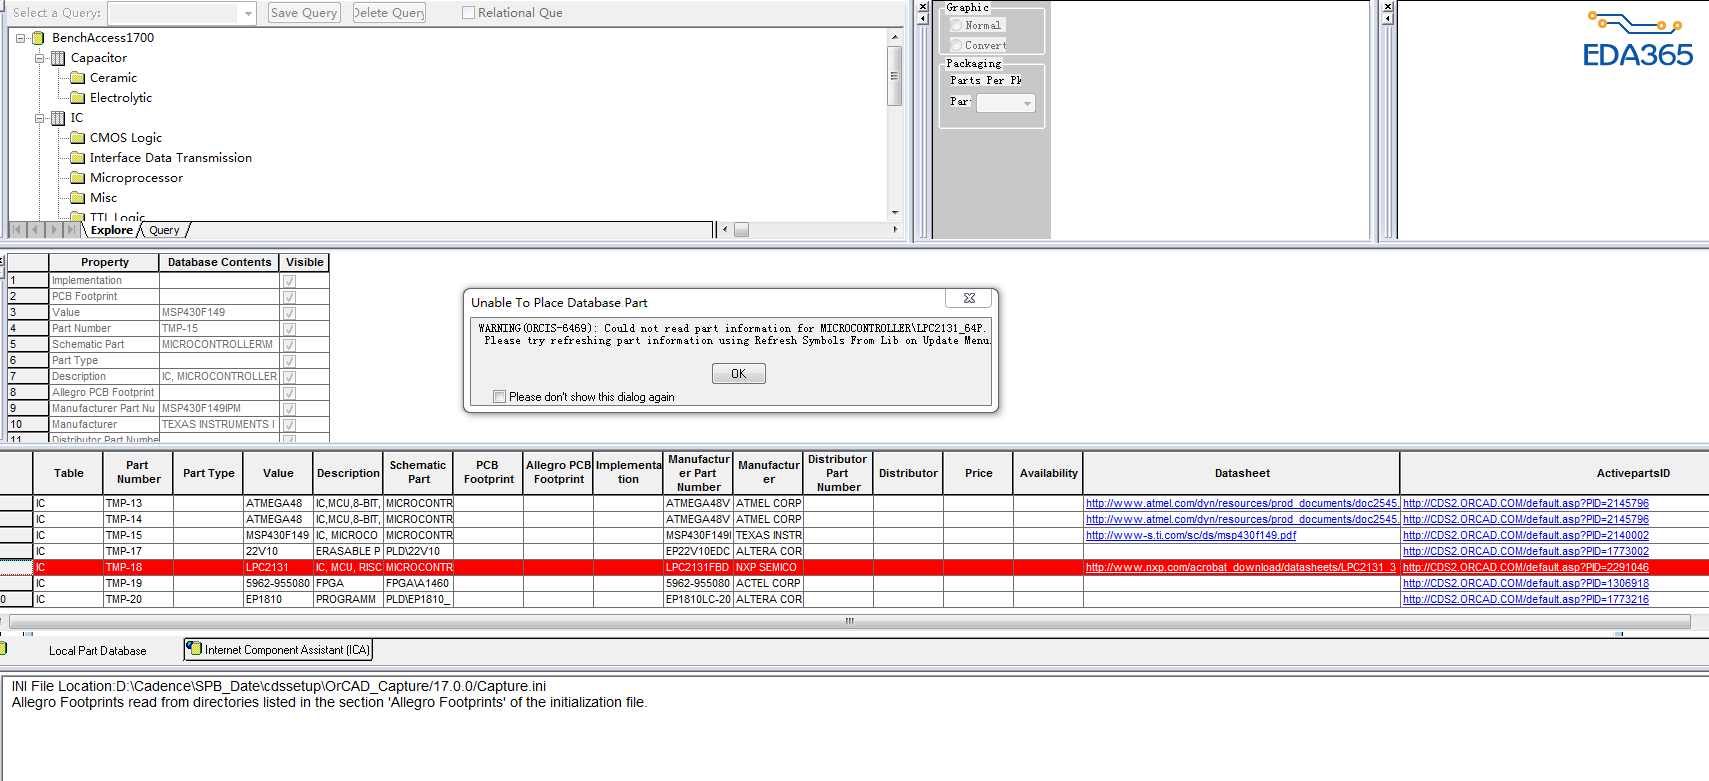This screenshot has height=781, width=1709.
Task: Collapse the Graphic/Packaging pane with arrow icon
Action: pos(923,19)
